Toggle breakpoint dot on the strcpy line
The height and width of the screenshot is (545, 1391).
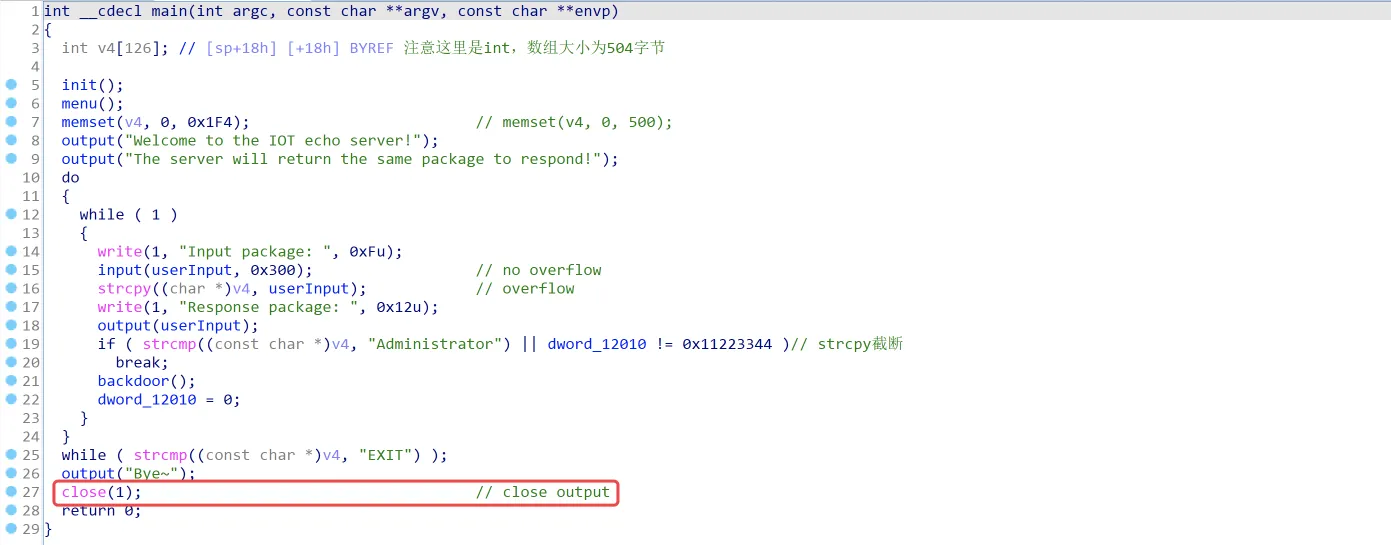coord(12,288)
